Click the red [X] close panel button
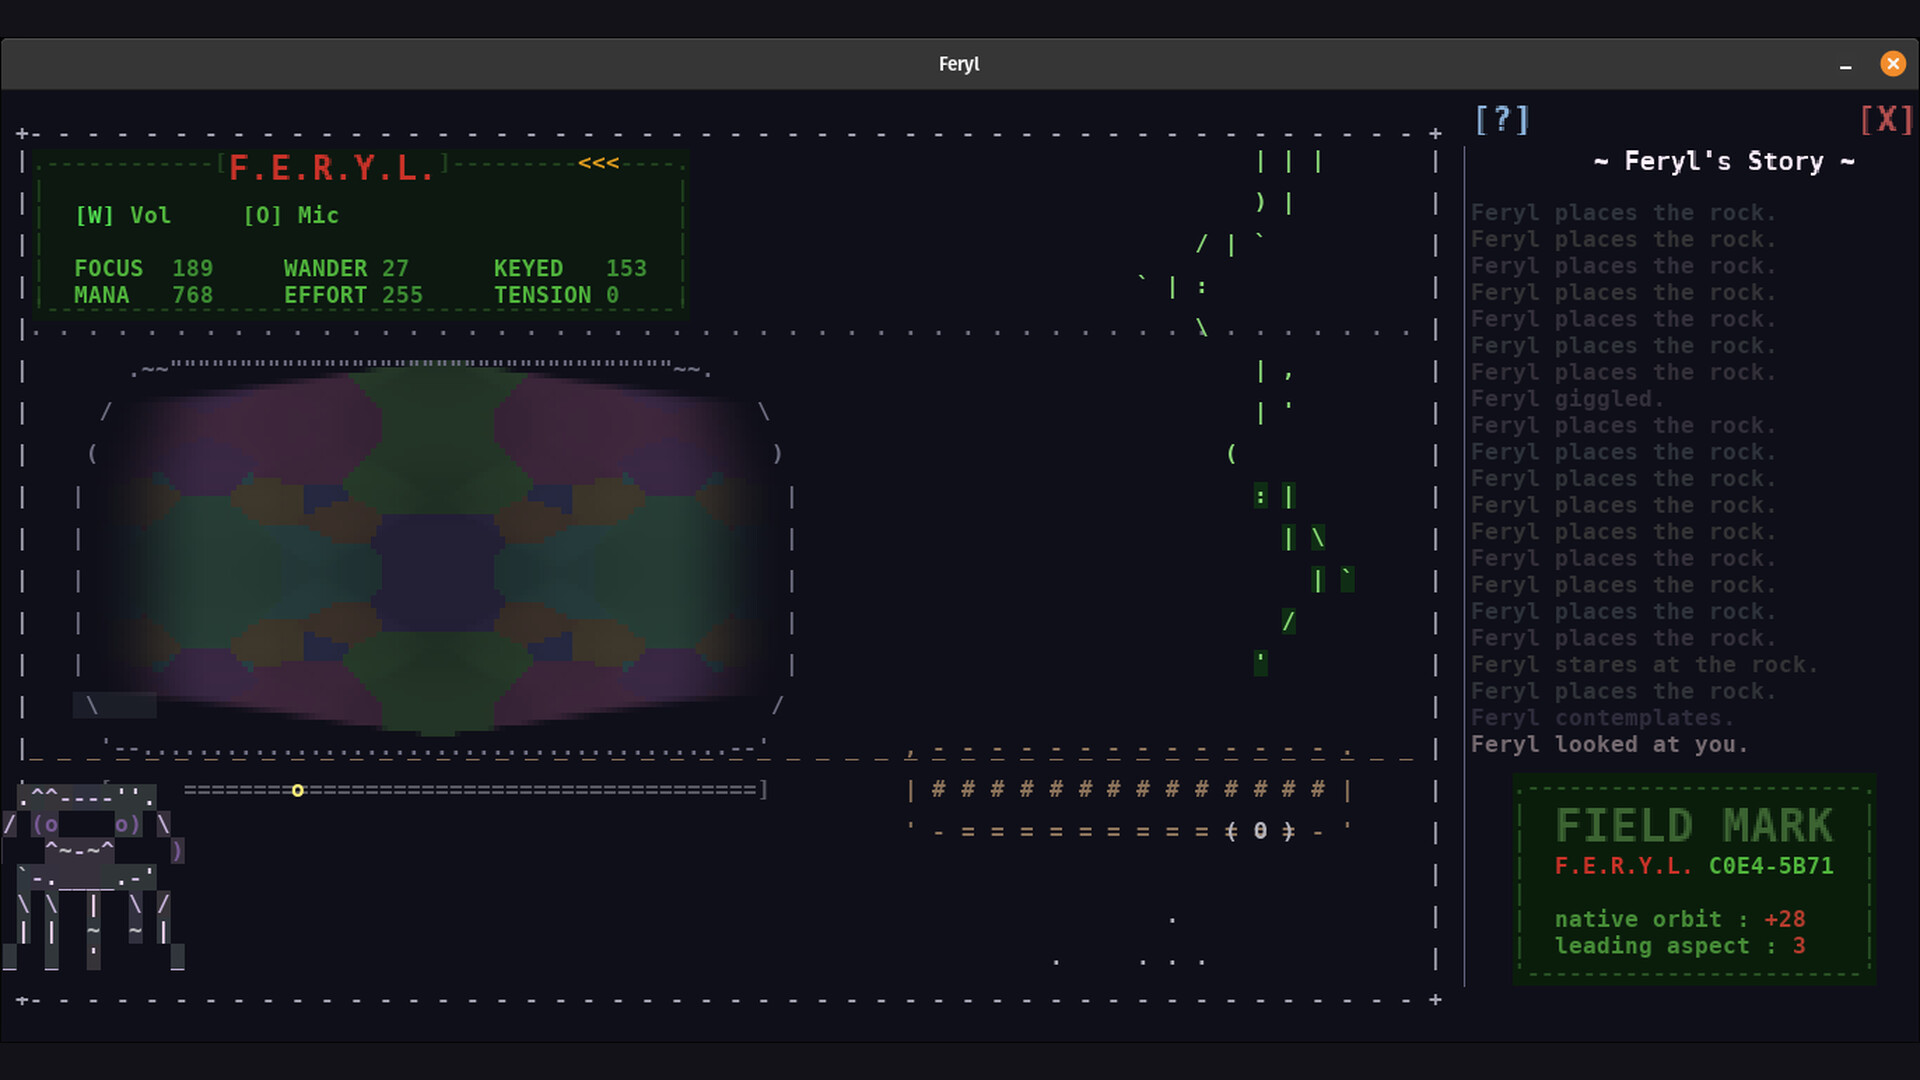This screenshot has height=1080, width=1920. [x=1886, y=120]
